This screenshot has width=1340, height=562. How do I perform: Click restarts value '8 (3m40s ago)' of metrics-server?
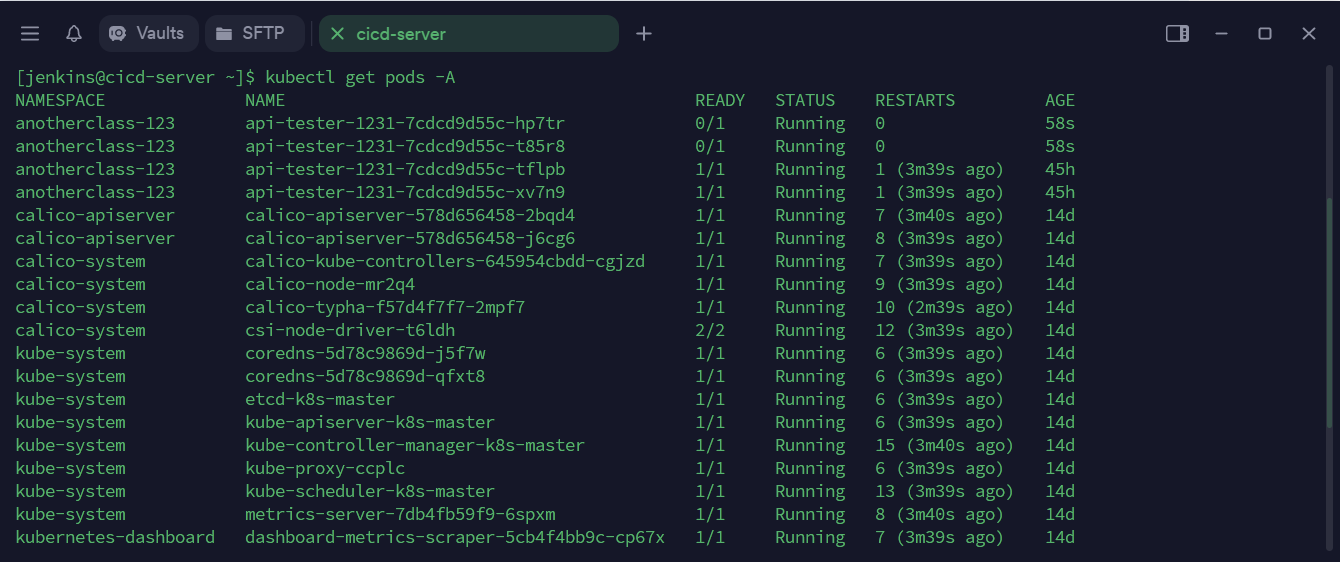[x=939, y=514]
